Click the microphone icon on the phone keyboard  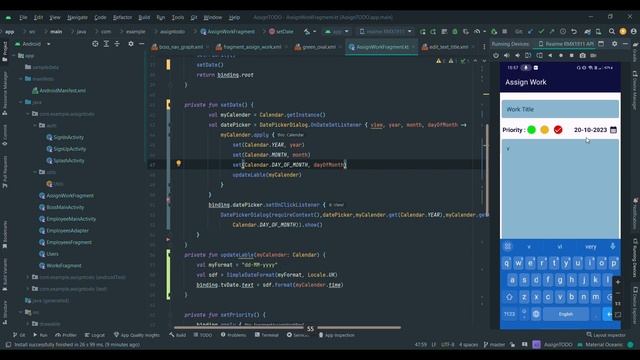click(613, 246)
